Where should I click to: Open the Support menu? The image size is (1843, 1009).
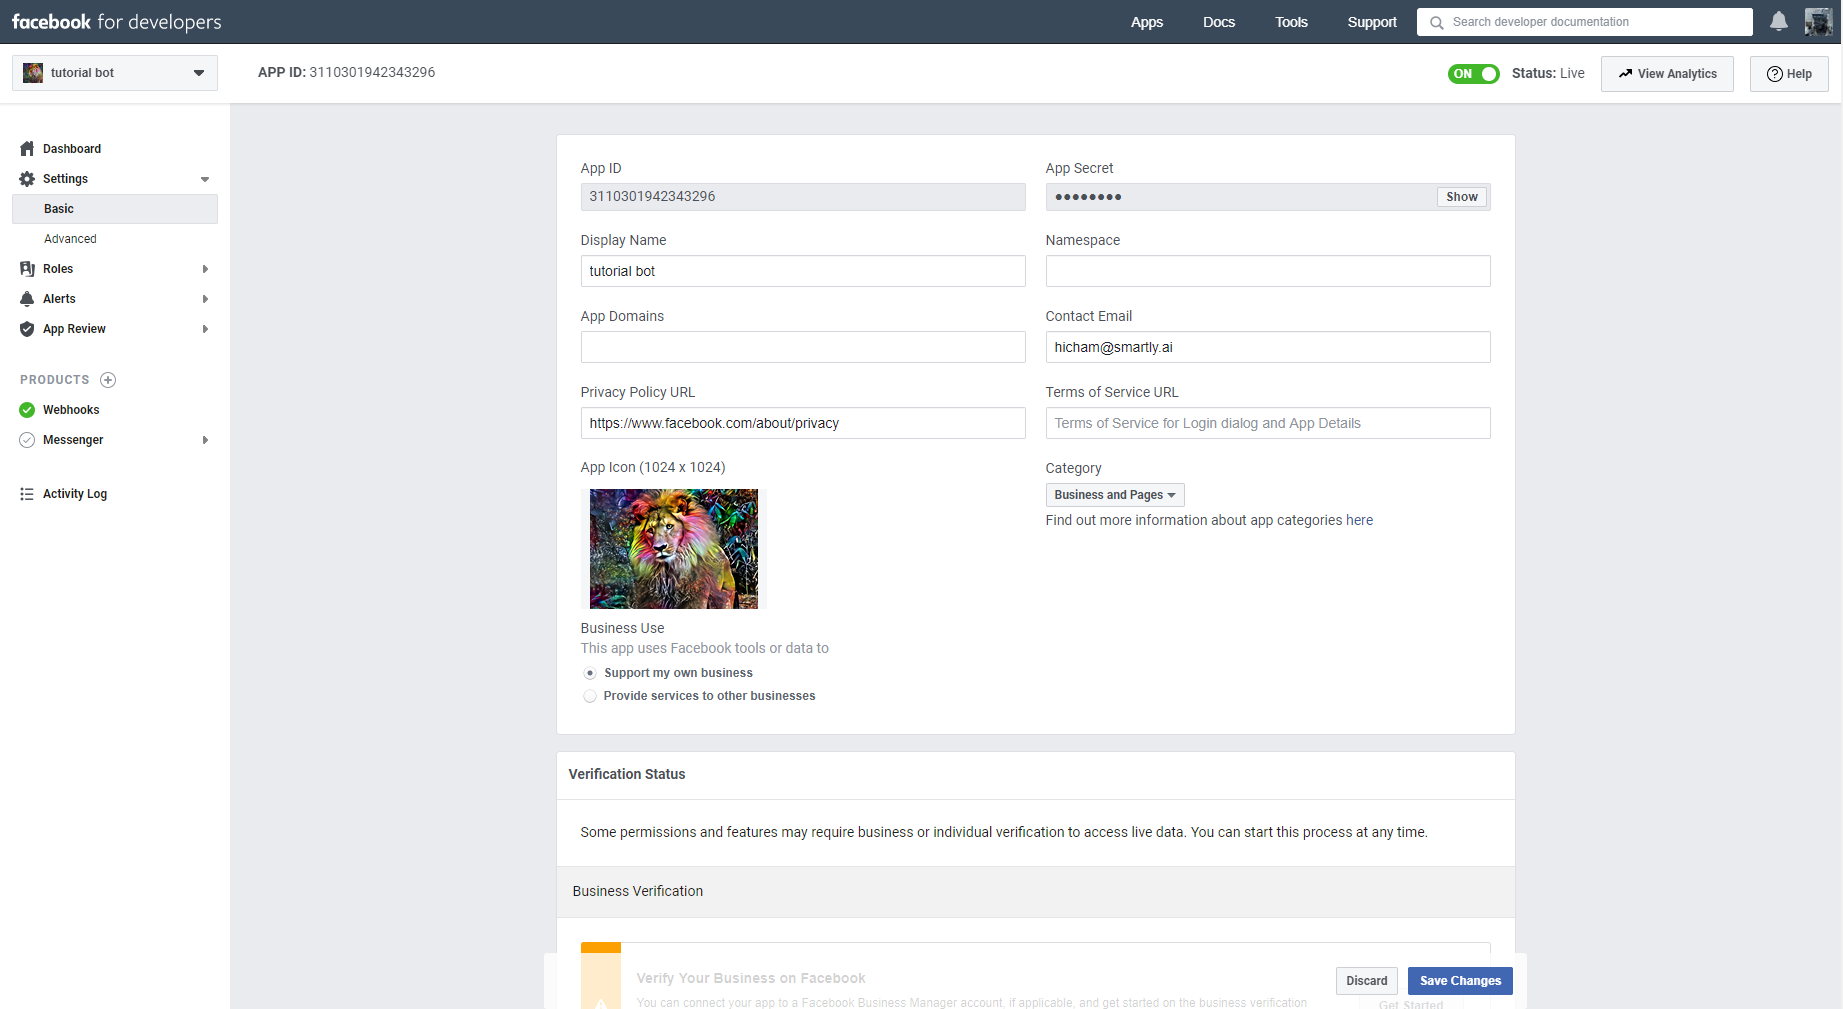coord(1372,22)
